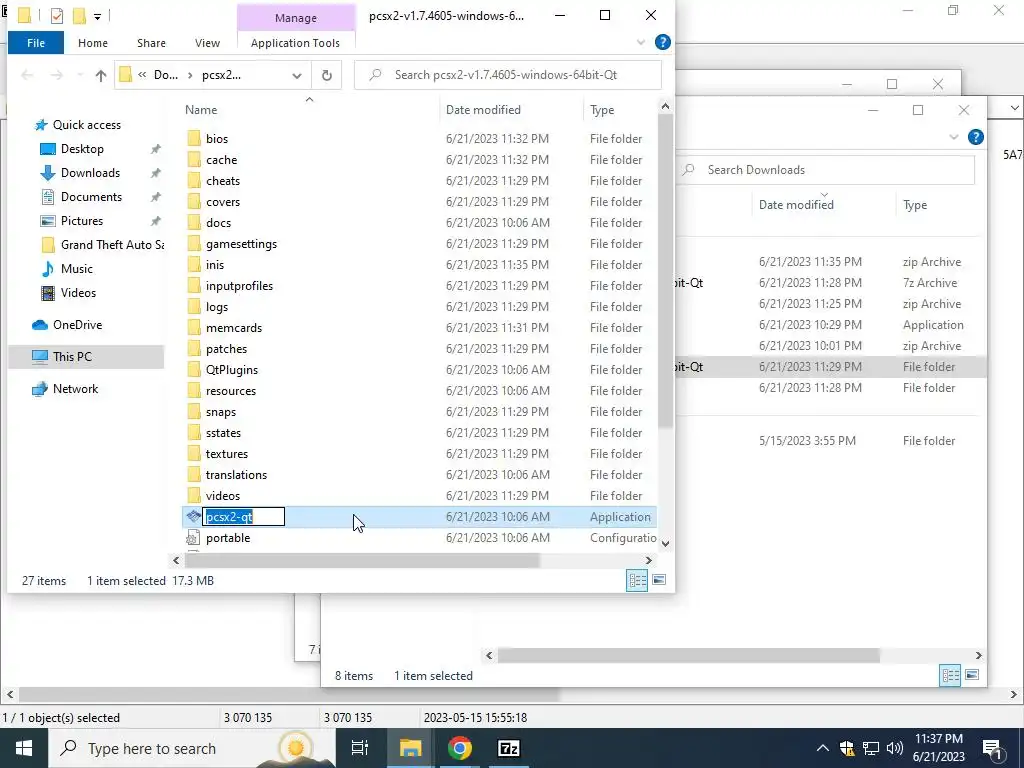
Task: Select This PC in navigation pane
Action: [x=72, y=357]
